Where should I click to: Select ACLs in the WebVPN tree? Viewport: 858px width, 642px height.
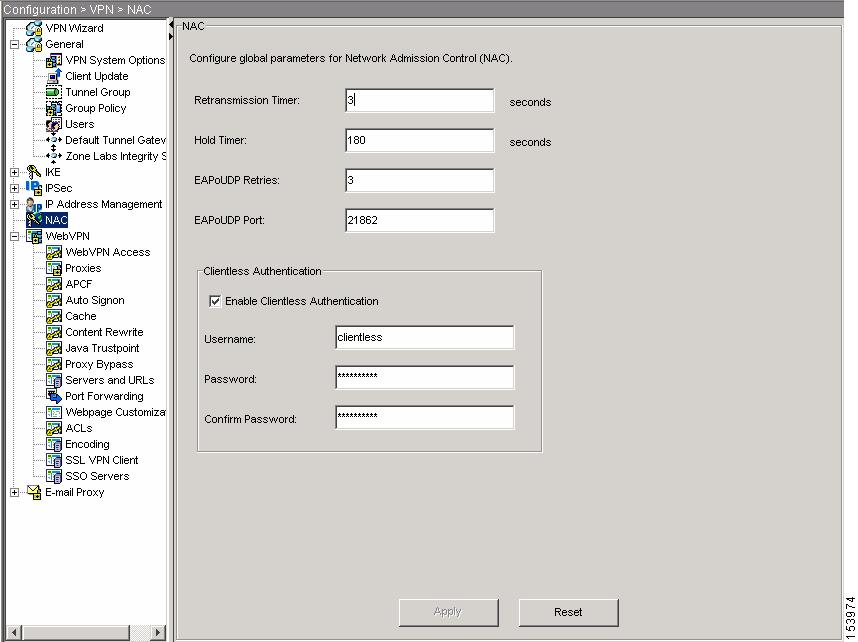coord(79,428)
